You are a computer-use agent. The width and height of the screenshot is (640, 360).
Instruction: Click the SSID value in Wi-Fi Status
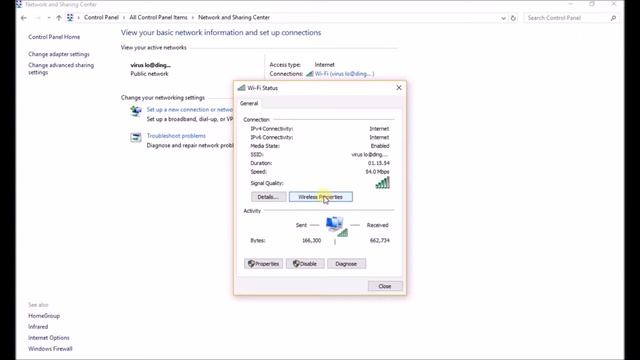click(x=370, y=154)
